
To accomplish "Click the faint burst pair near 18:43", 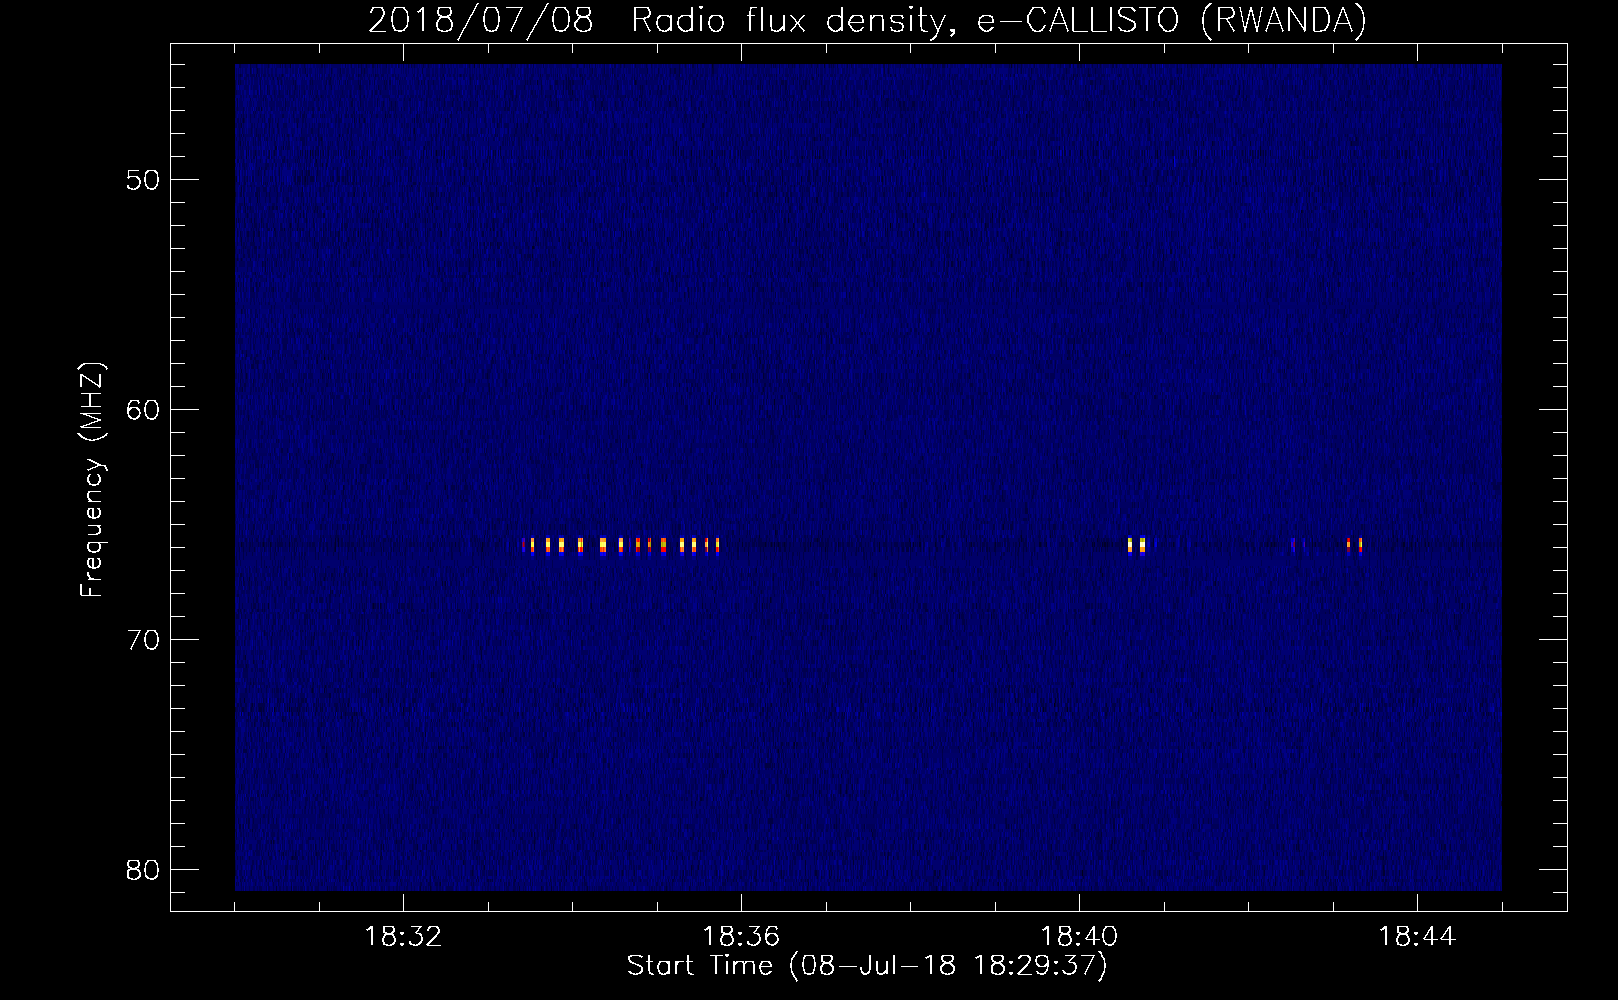I will (x=1354, y=545).
